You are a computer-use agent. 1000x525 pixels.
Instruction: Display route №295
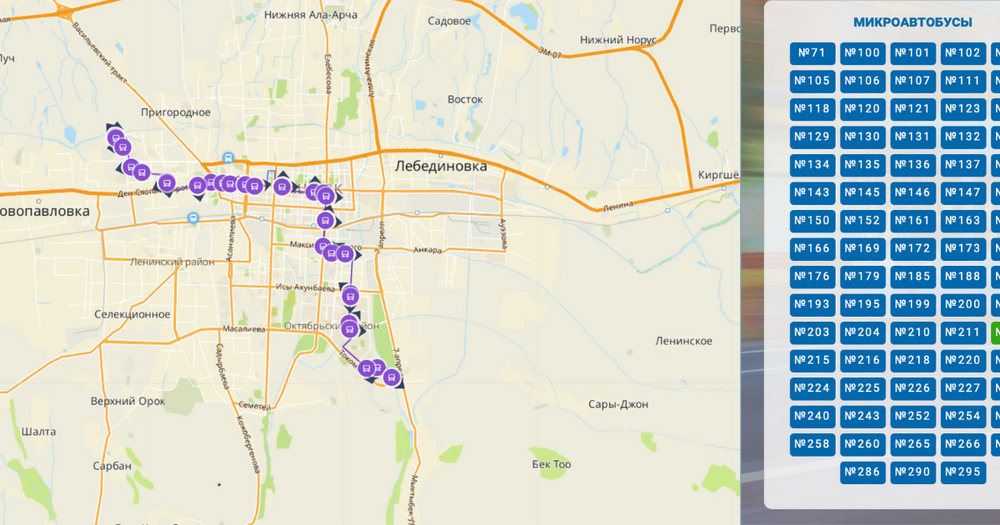(962, 472)
